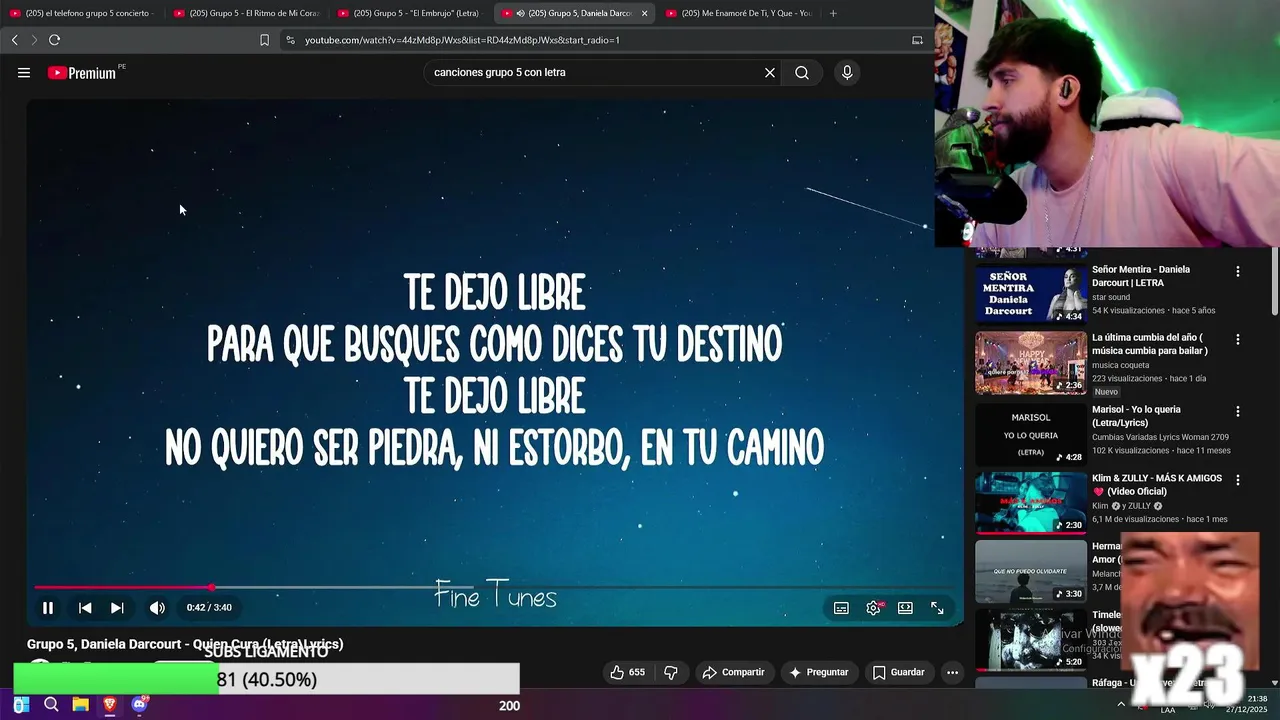
Task: Toggle subtitles on the video player
Action: (841, 608)
